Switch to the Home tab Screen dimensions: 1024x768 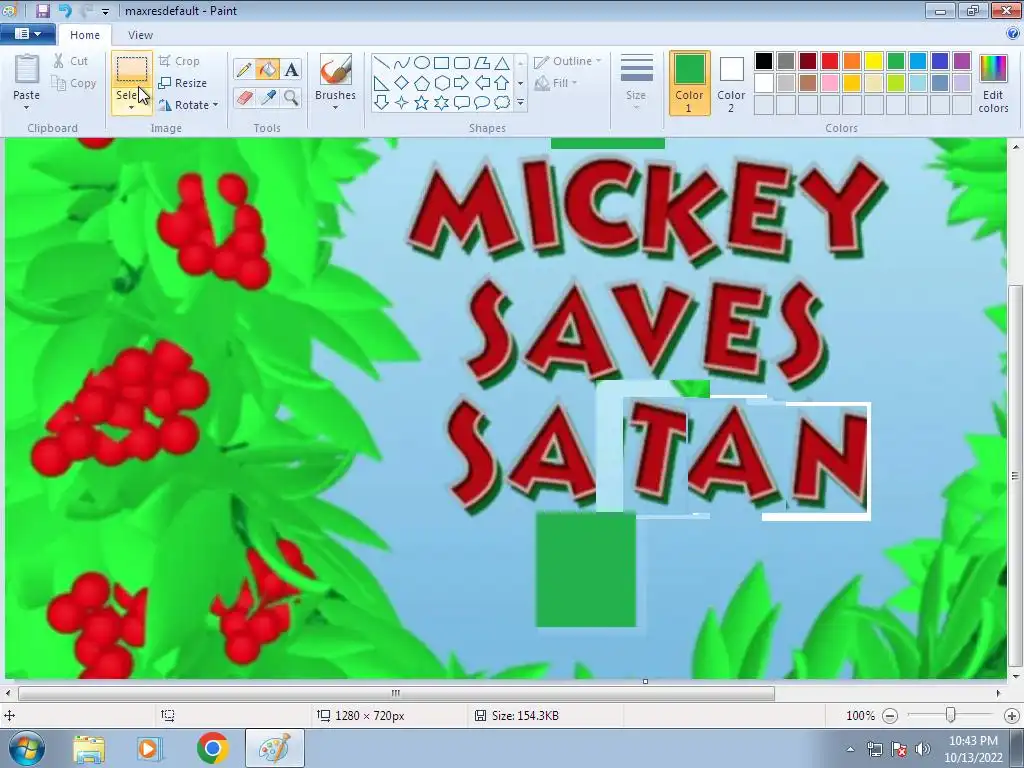(x=85, y=35)
